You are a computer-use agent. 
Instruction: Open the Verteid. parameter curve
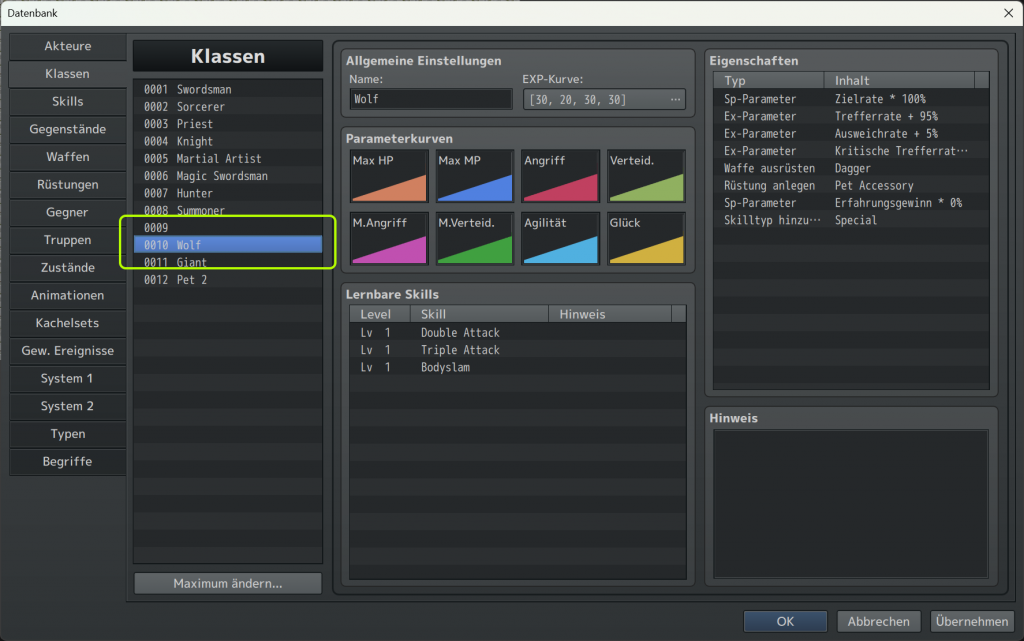[x=647, y=177]
